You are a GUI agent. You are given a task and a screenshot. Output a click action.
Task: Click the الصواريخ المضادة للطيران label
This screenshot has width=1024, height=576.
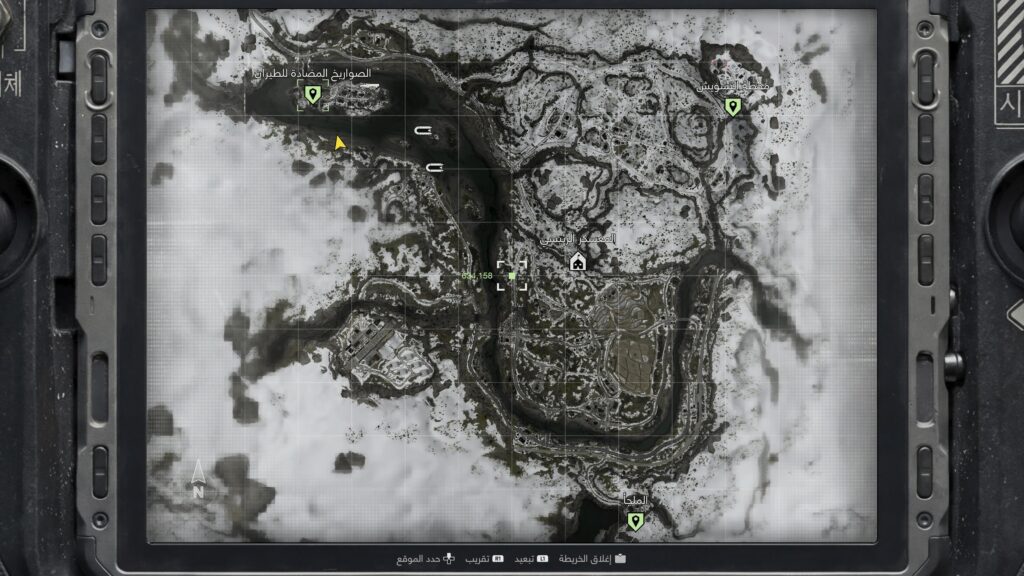(x=312, y=74)
